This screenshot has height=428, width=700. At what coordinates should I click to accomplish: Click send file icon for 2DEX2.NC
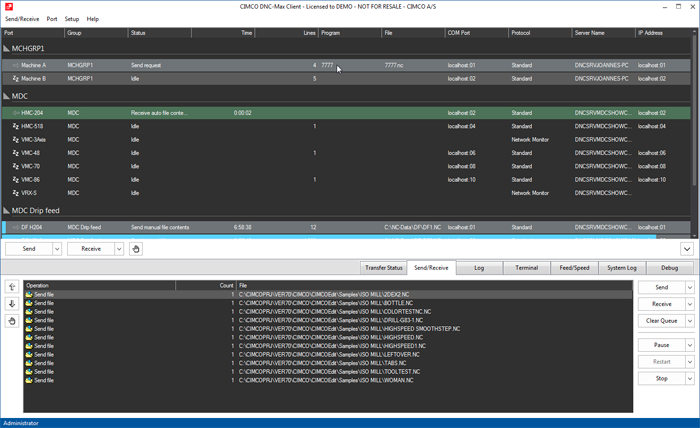(x=29, y=295)
